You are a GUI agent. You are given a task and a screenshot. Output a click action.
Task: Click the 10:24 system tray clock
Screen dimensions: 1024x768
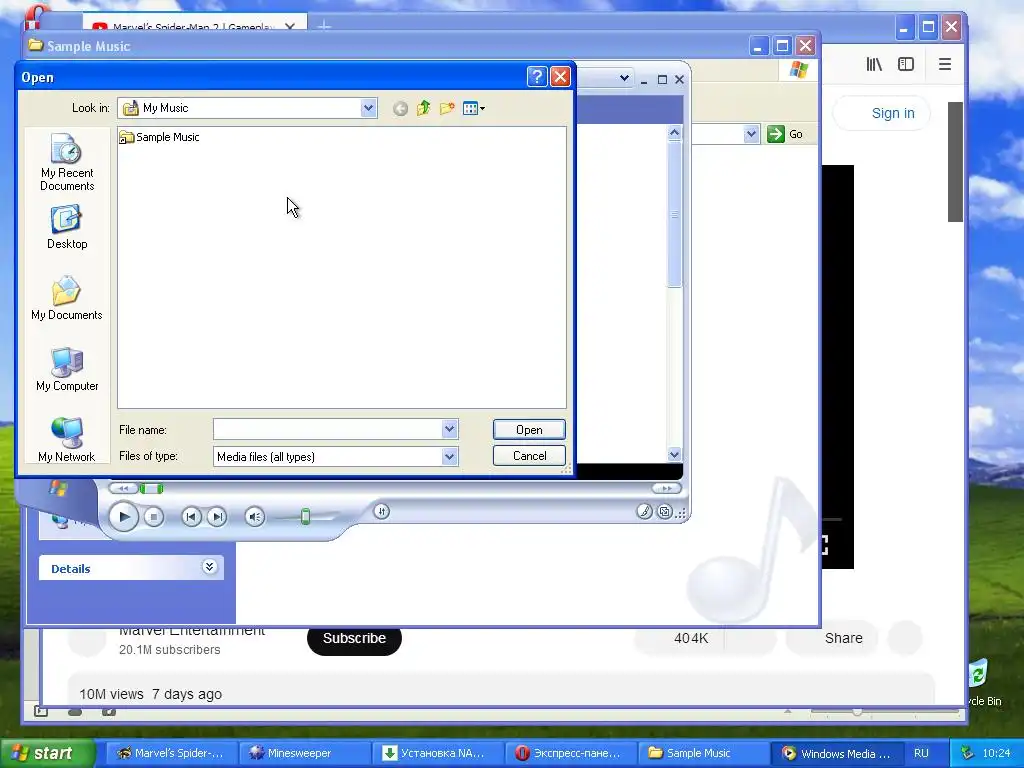996,753
